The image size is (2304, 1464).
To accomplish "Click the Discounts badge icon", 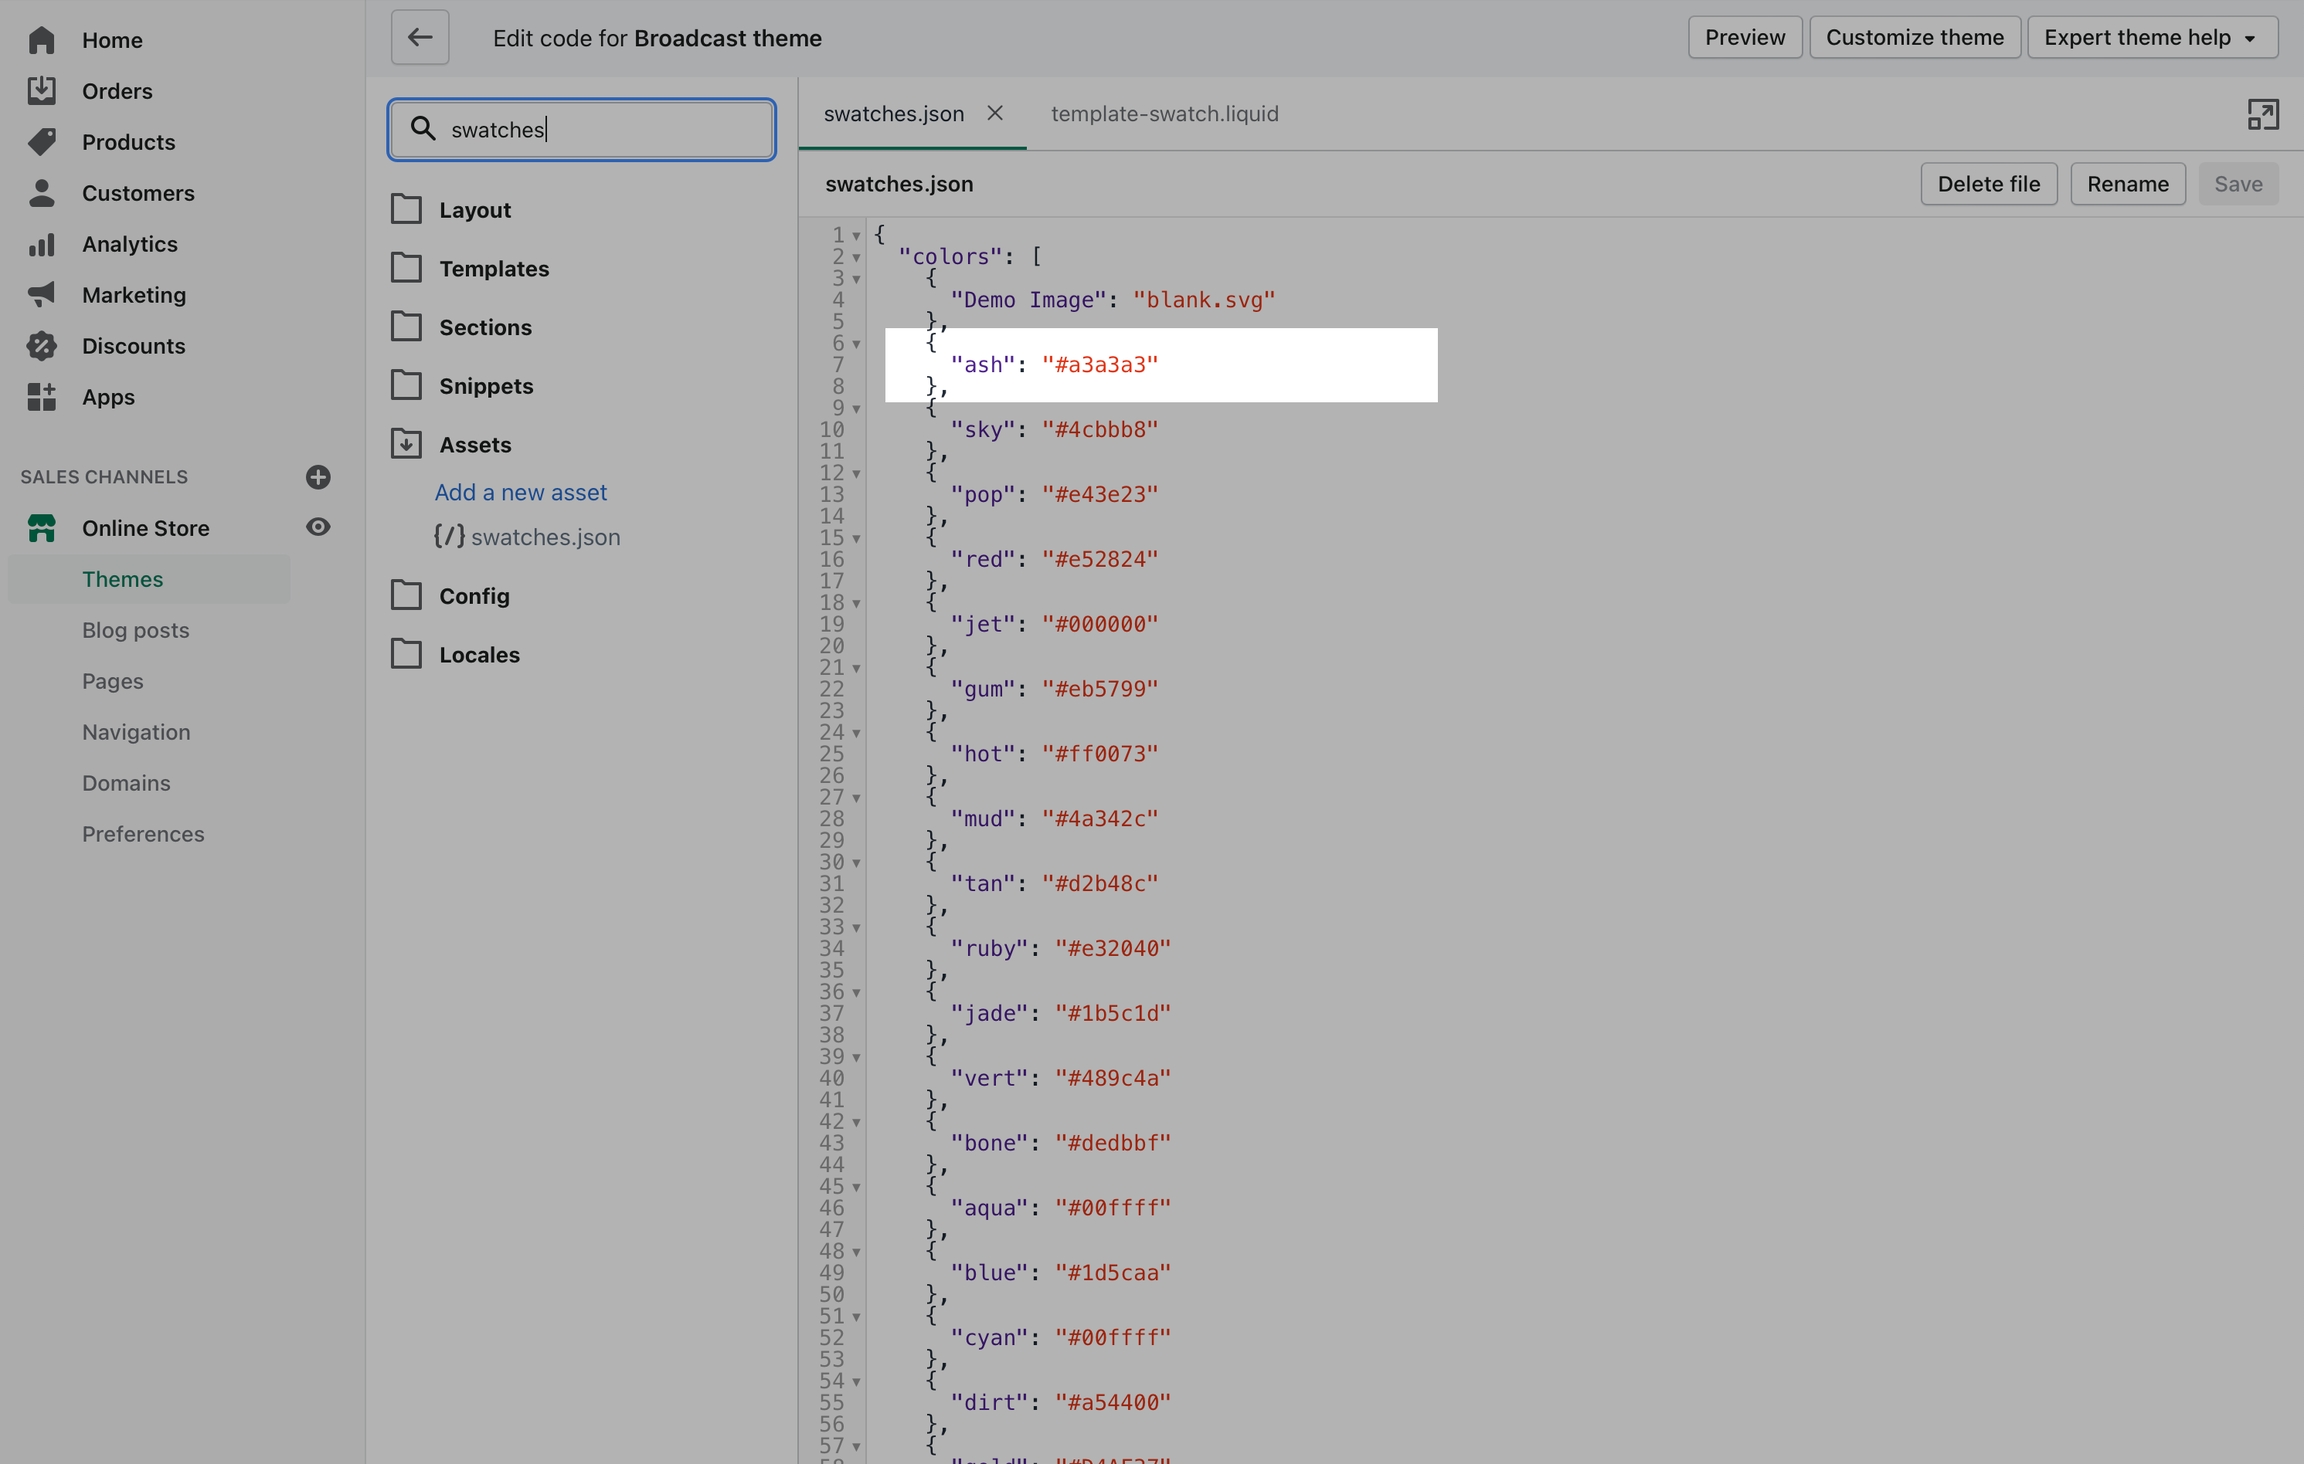I will (41, 346).
